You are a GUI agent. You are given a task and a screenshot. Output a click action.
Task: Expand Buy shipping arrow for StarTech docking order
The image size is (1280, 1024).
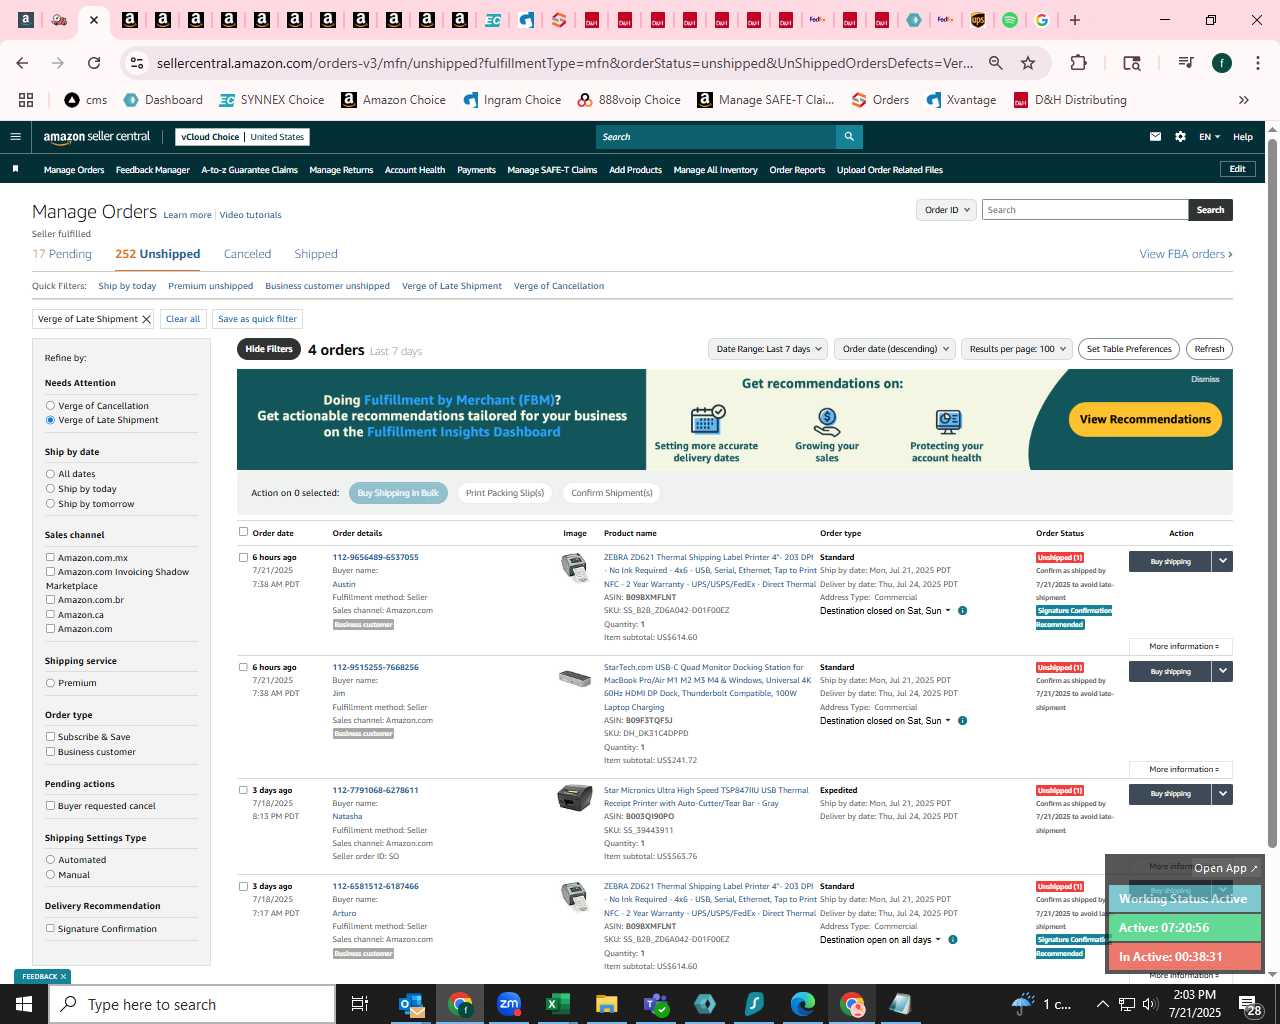[x=1222, y=672]
